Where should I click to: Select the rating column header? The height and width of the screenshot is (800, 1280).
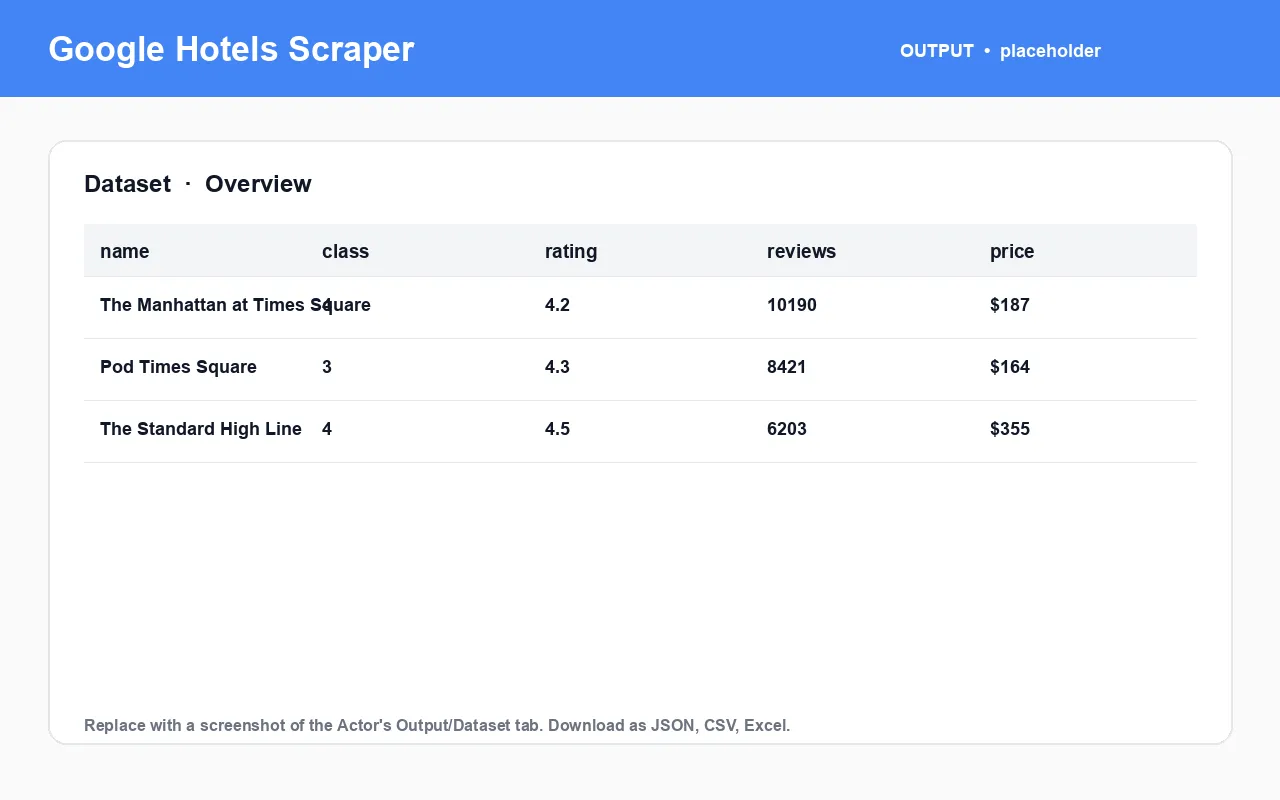point(571,251)
